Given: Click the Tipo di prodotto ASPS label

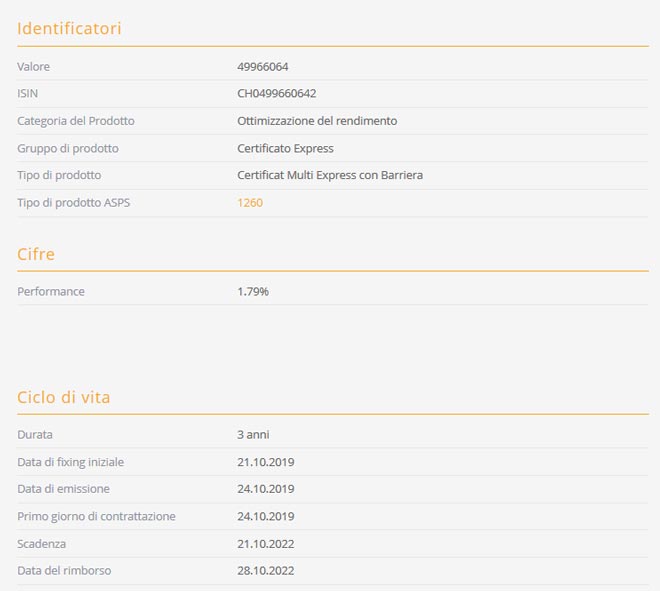Looking at the screenshot, I should tap(73, 203).
